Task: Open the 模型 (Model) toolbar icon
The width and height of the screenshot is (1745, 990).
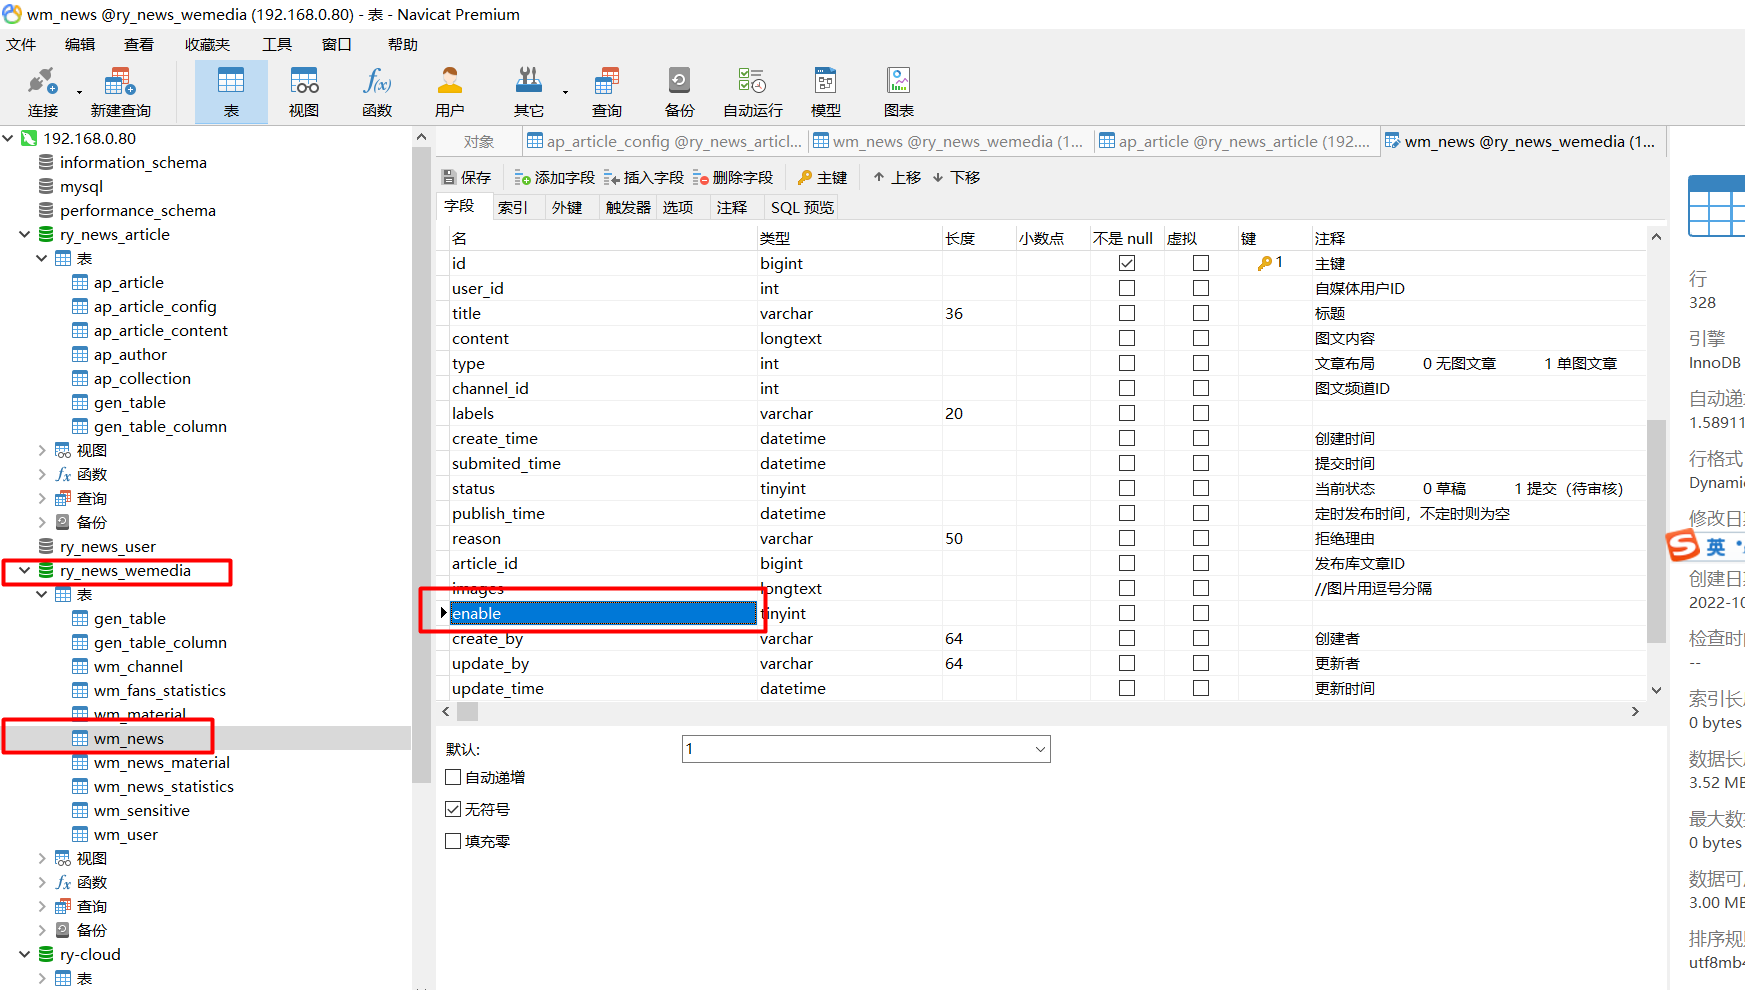Action: point(825,90)
